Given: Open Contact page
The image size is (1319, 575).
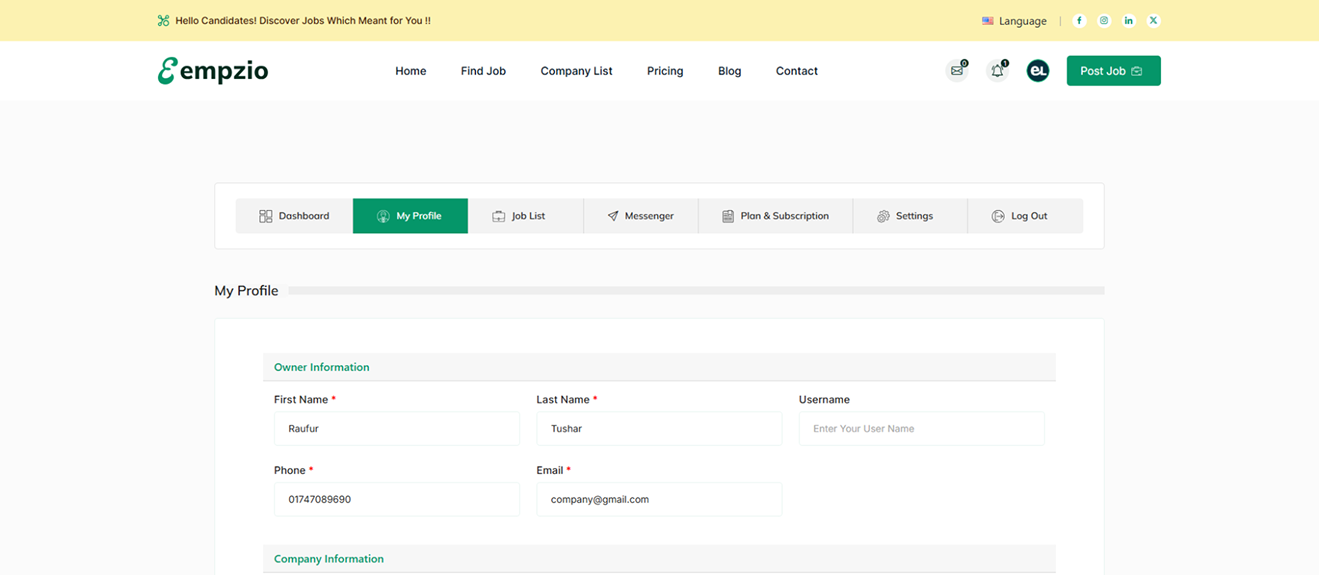Looking at the screenshot, I should (797, 71).
